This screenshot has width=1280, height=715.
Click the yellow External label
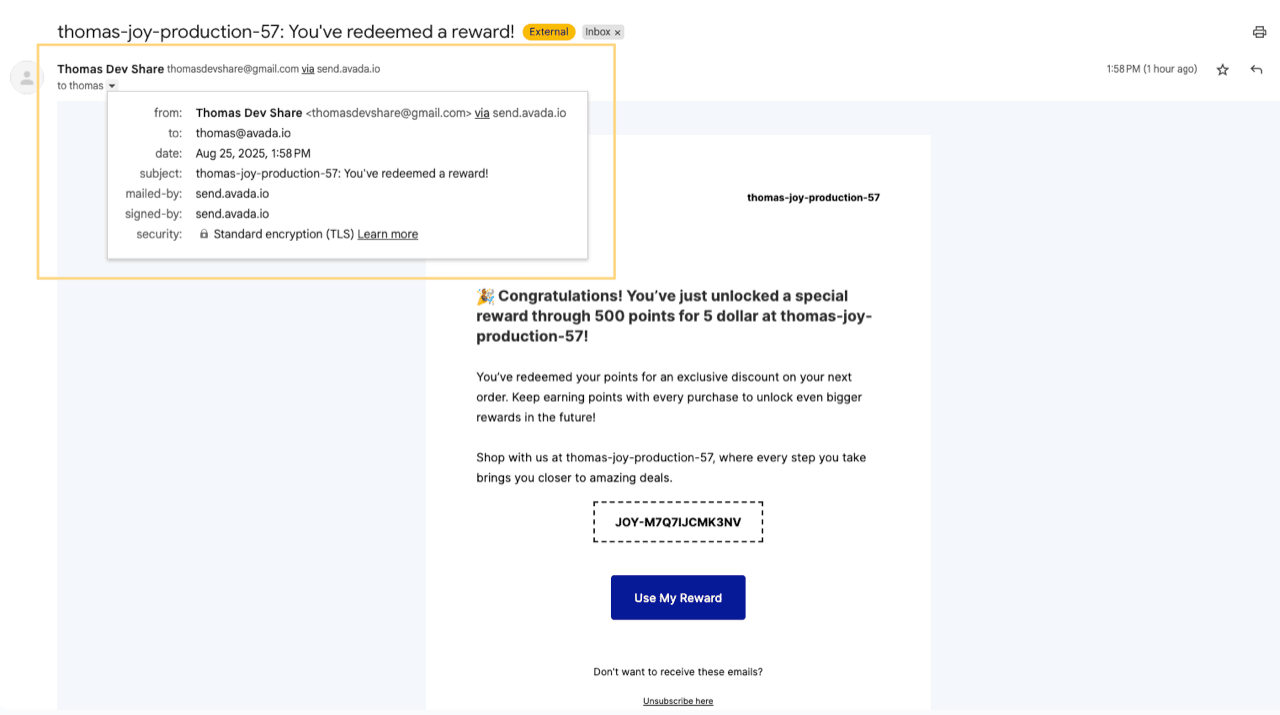click(x=549, y=32)
